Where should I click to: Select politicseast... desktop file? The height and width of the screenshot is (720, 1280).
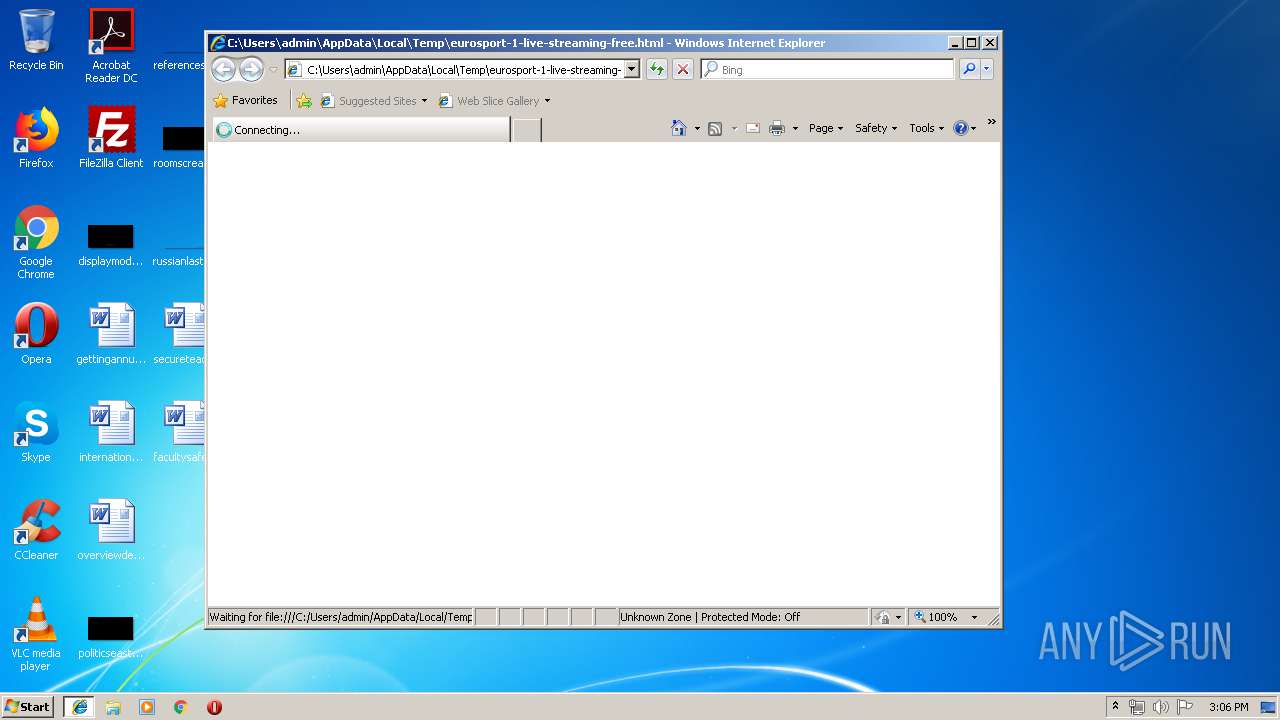coord(111,638)
